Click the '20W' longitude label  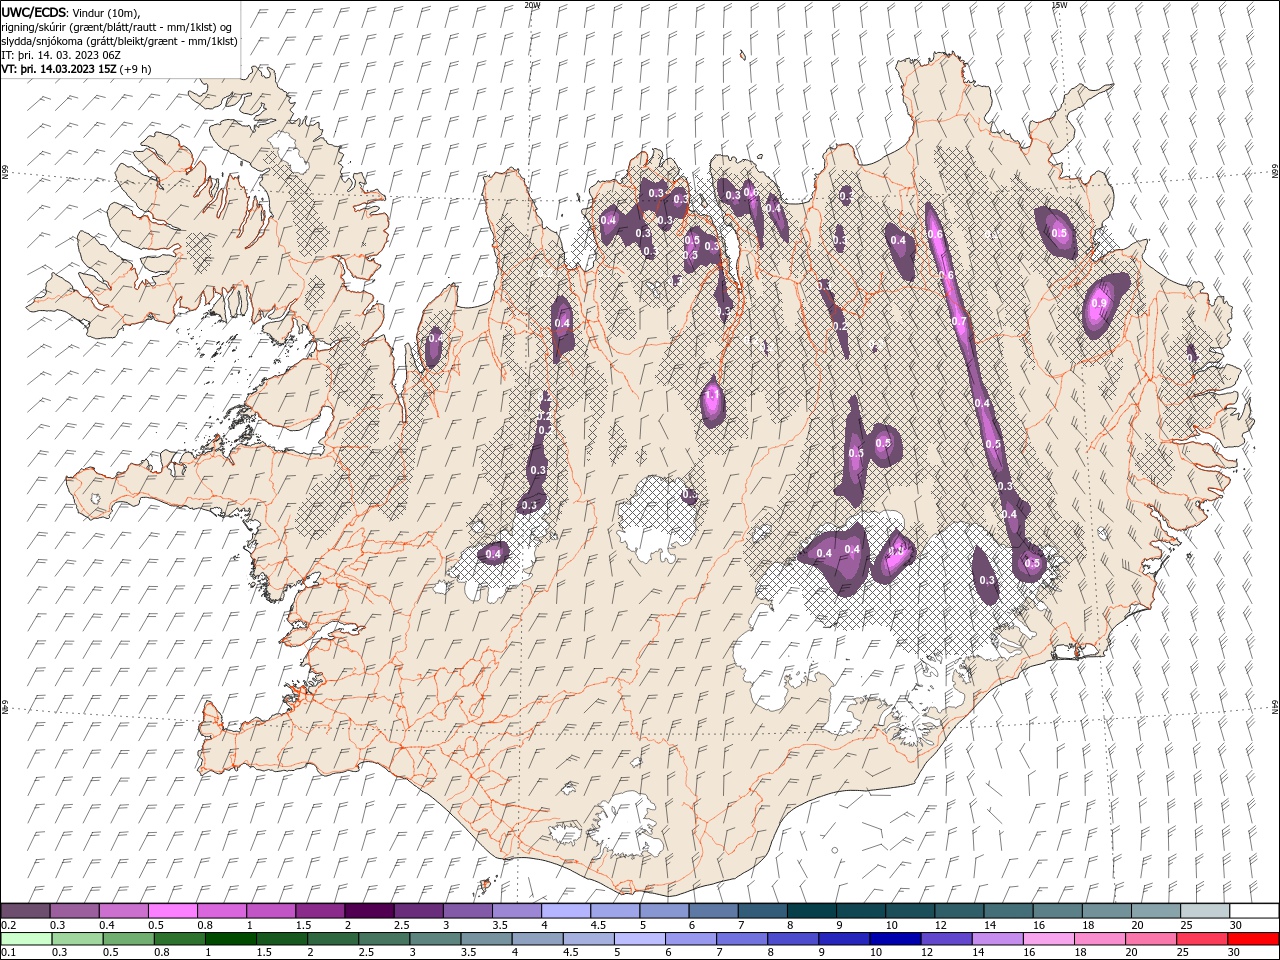coord(532,5)
